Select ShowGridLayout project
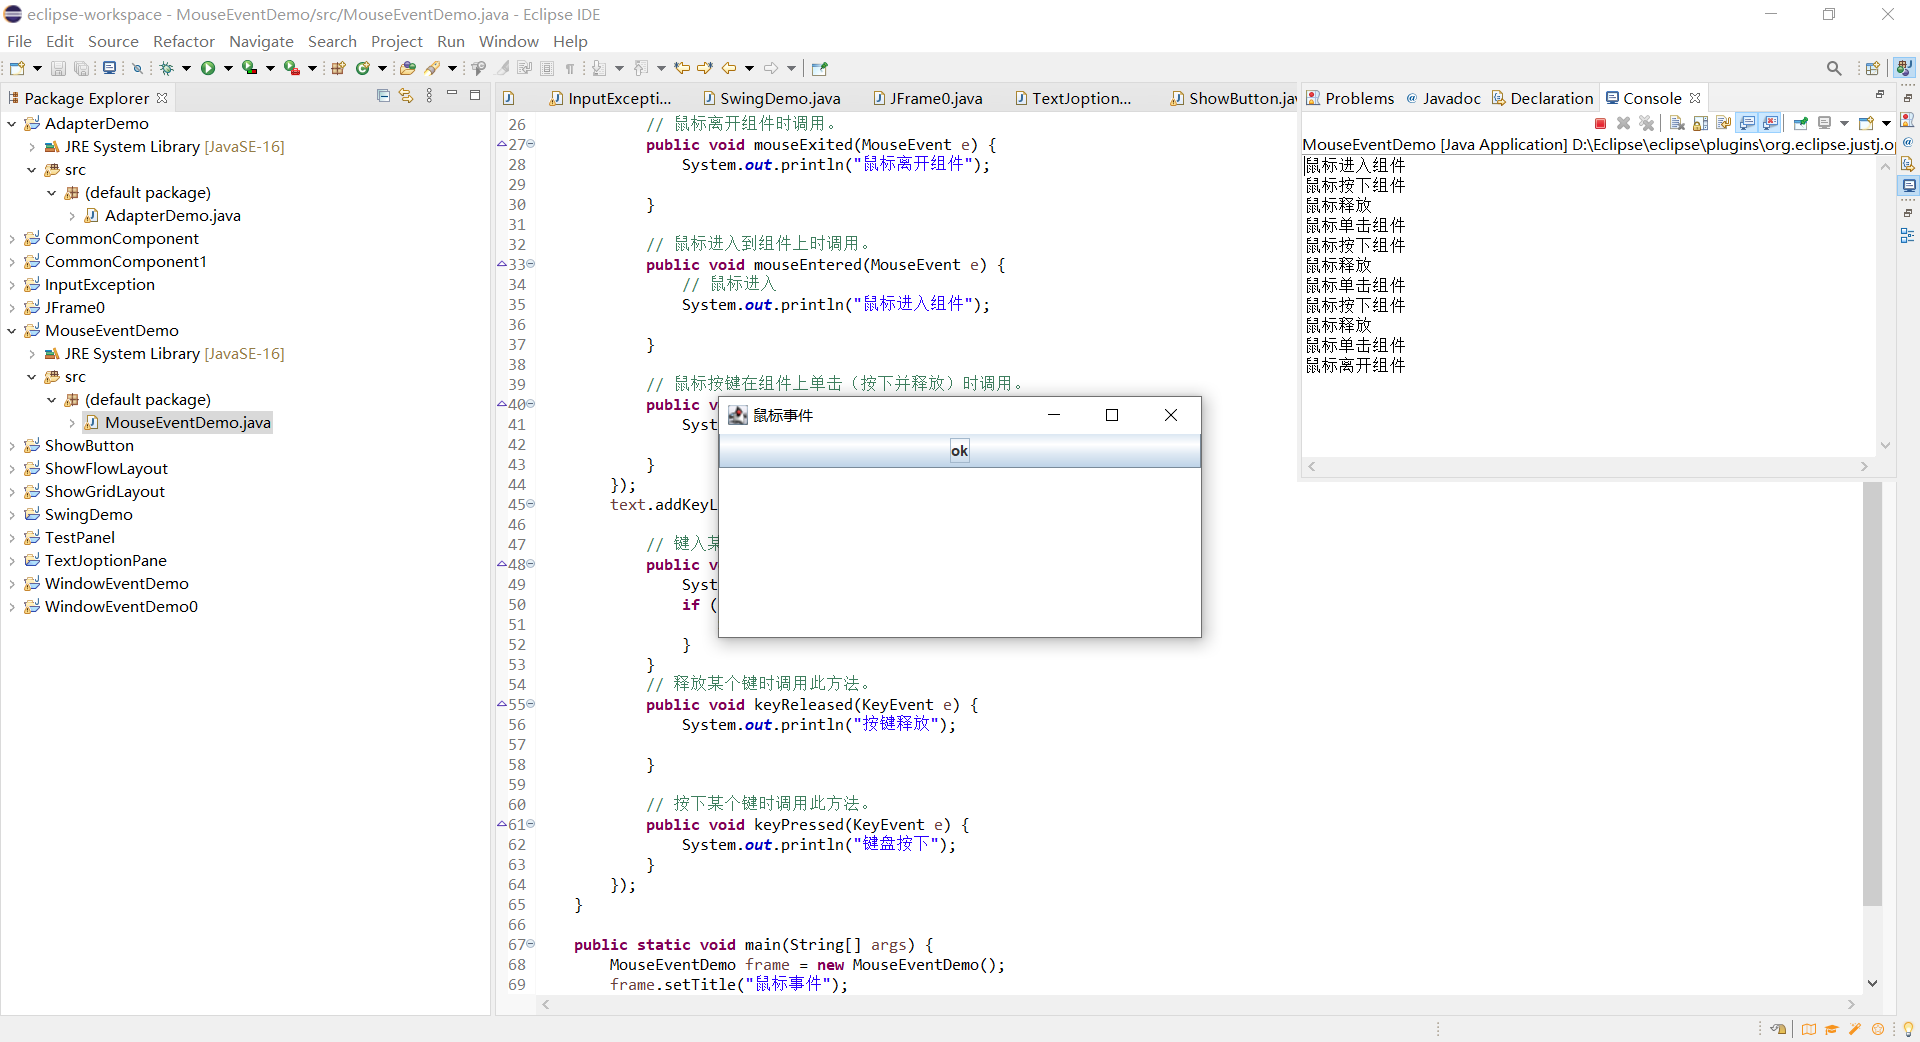The image size is (1920, 1042). [x=104, y=492]
